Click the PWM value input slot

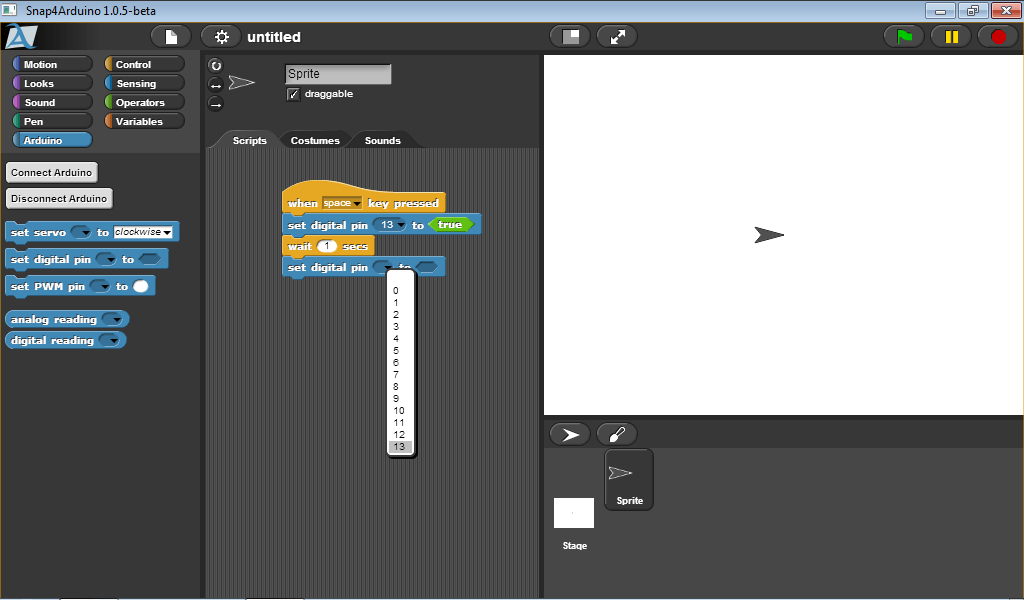point(140,286)
